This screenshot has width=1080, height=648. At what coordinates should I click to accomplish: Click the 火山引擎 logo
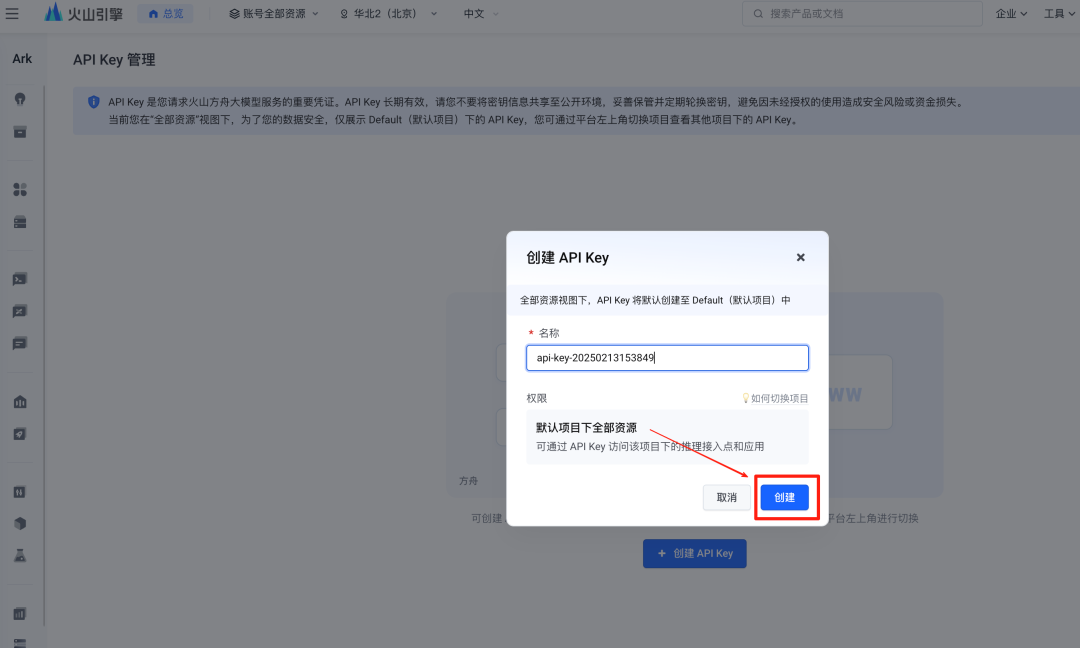point(83,13)
